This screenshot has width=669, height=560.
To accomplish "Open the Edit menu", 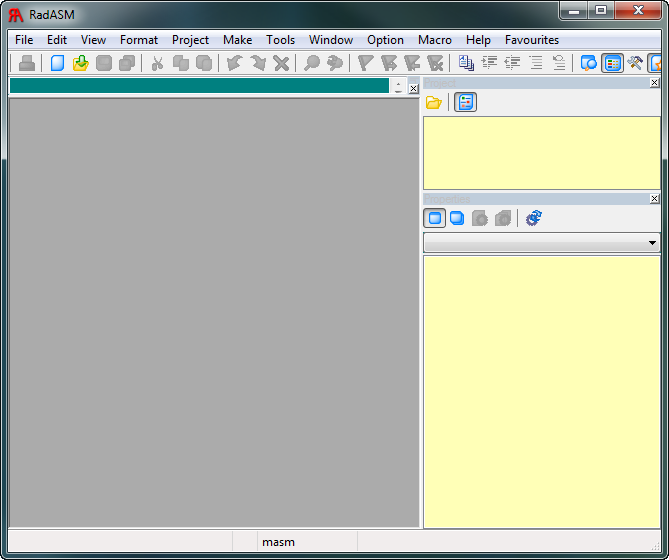I will pos(57,40).
